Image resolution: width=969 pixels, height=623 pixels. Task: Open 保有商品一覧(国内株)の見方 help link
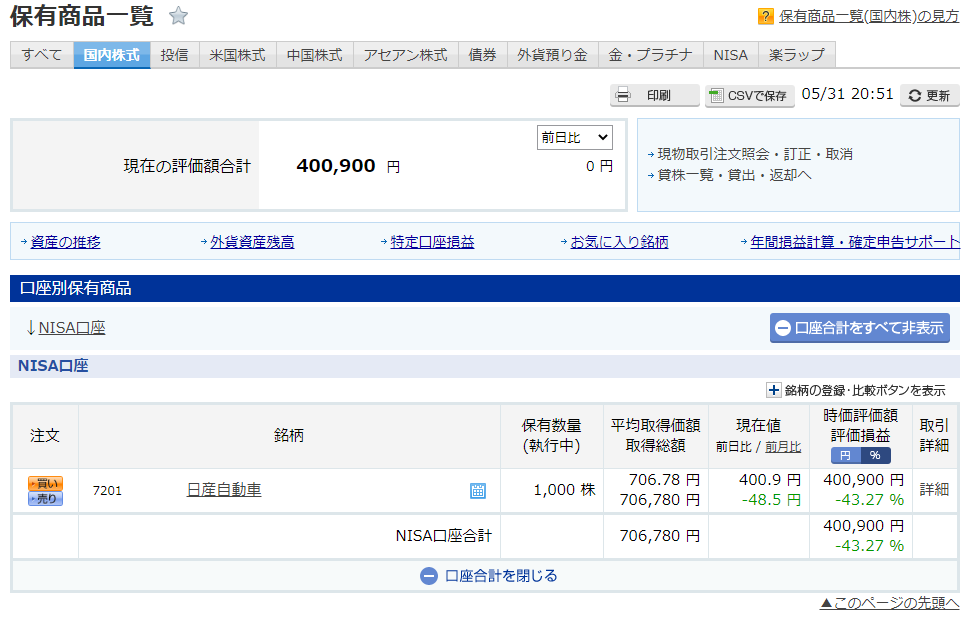pyautogui.click(x=869, y=16)
